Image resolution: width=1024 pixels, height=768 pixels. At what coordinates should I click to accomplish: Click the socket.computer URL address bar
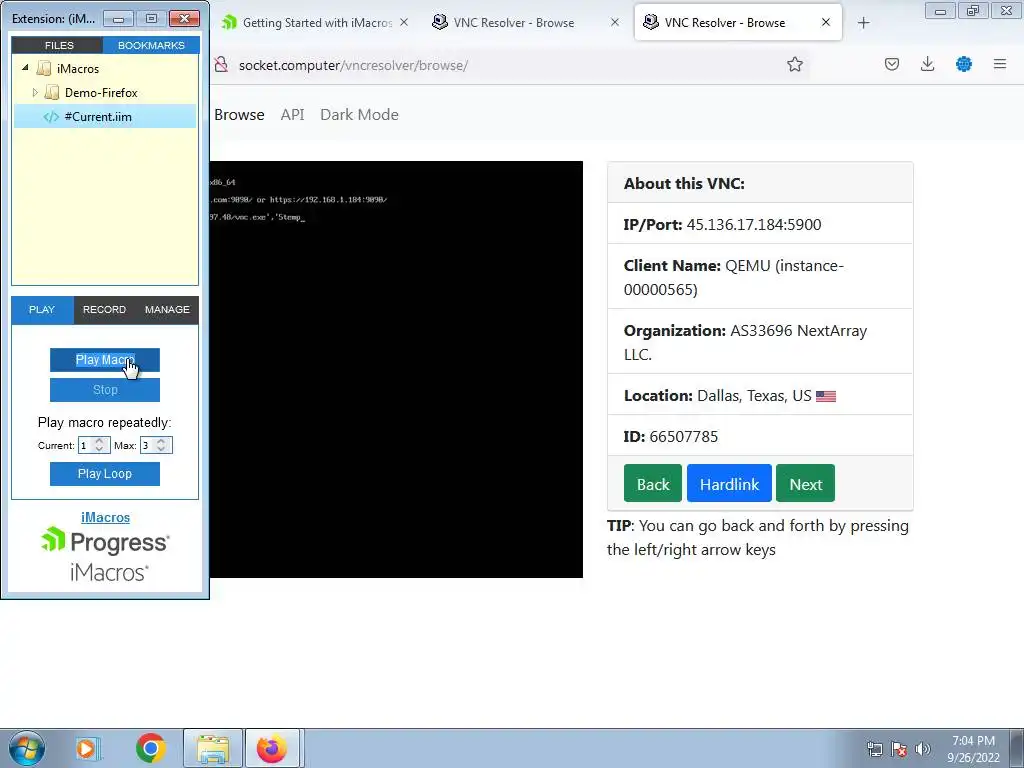353,65
